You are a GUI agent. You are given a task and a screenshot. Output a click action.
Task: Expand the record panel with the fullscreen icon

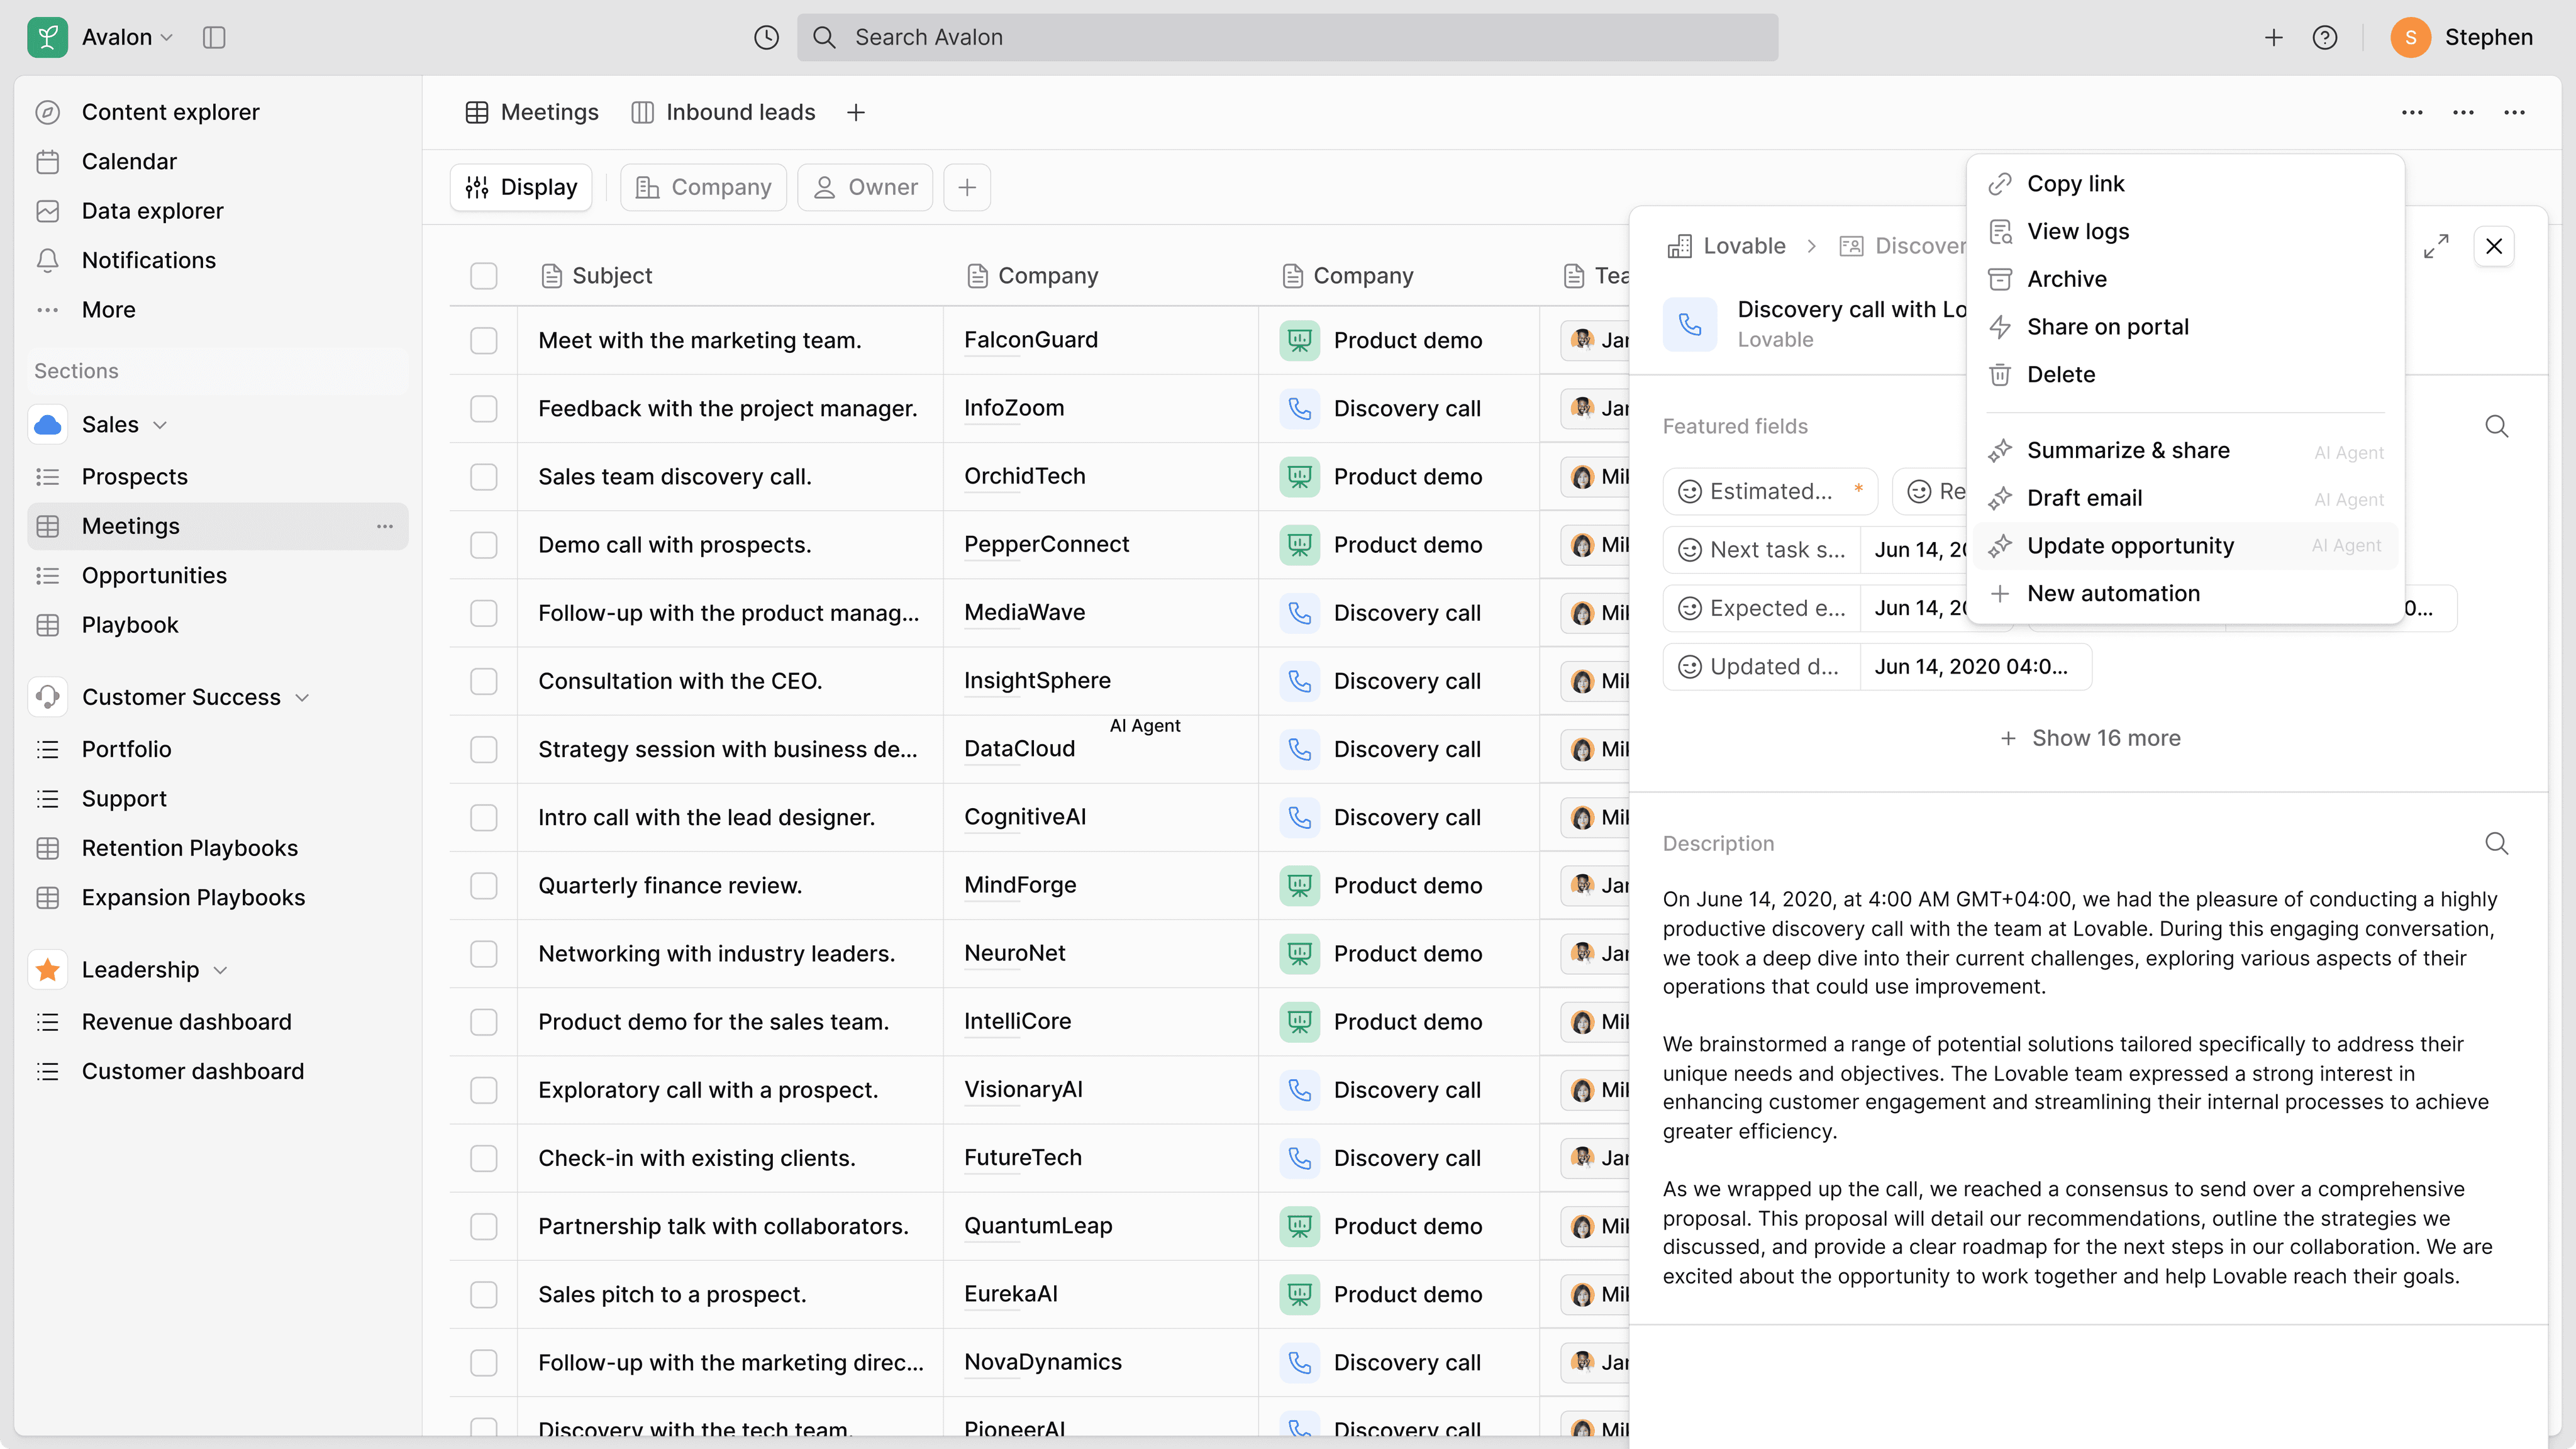[x=2437, y=246]
